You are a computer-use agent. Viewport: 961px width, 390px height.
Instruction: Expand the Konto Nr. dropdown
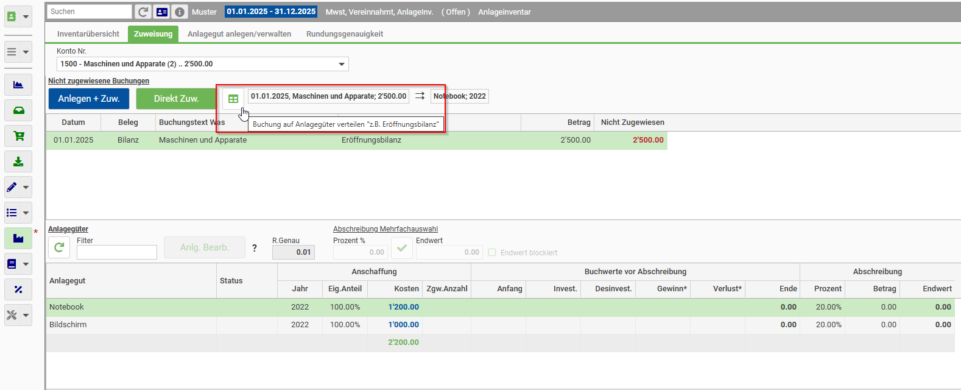(x=341, y=64)
